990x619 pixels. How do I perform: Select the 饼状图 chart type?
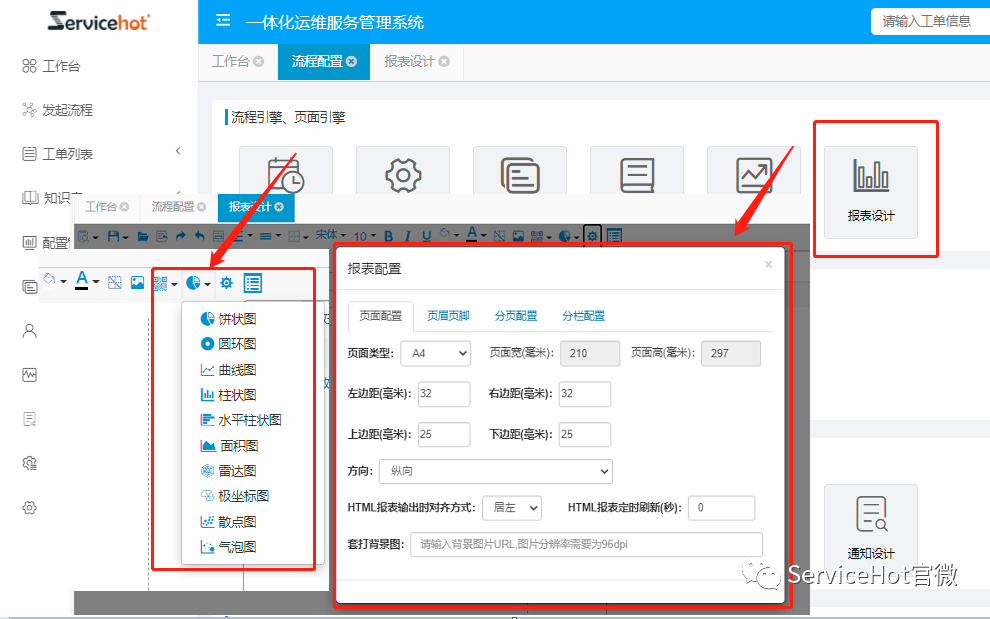point(232,317)
